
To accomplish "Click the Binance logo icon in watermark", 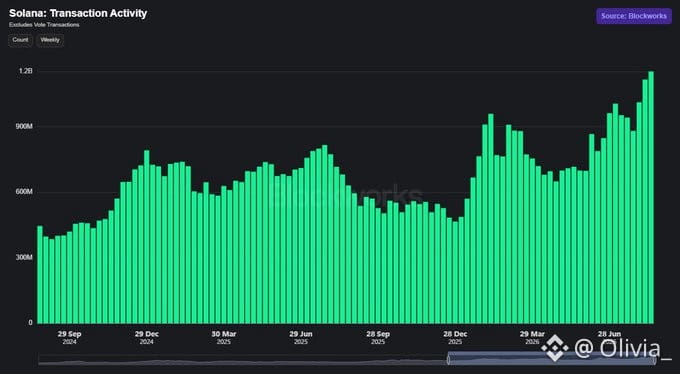I will click(555, 348).
